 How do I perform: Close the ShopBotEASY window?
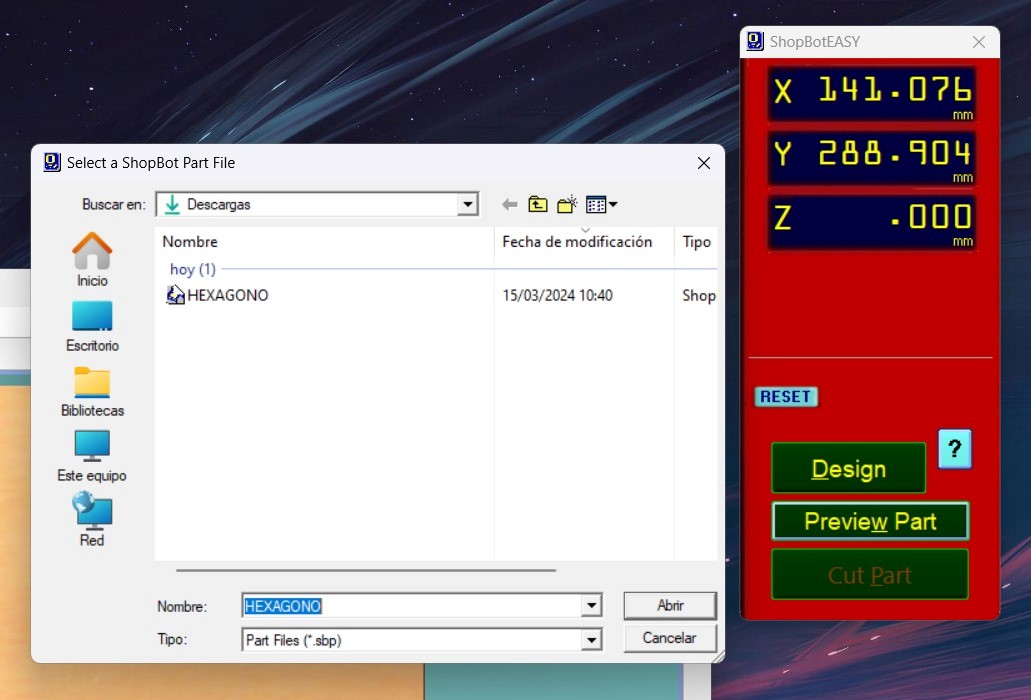978,42
